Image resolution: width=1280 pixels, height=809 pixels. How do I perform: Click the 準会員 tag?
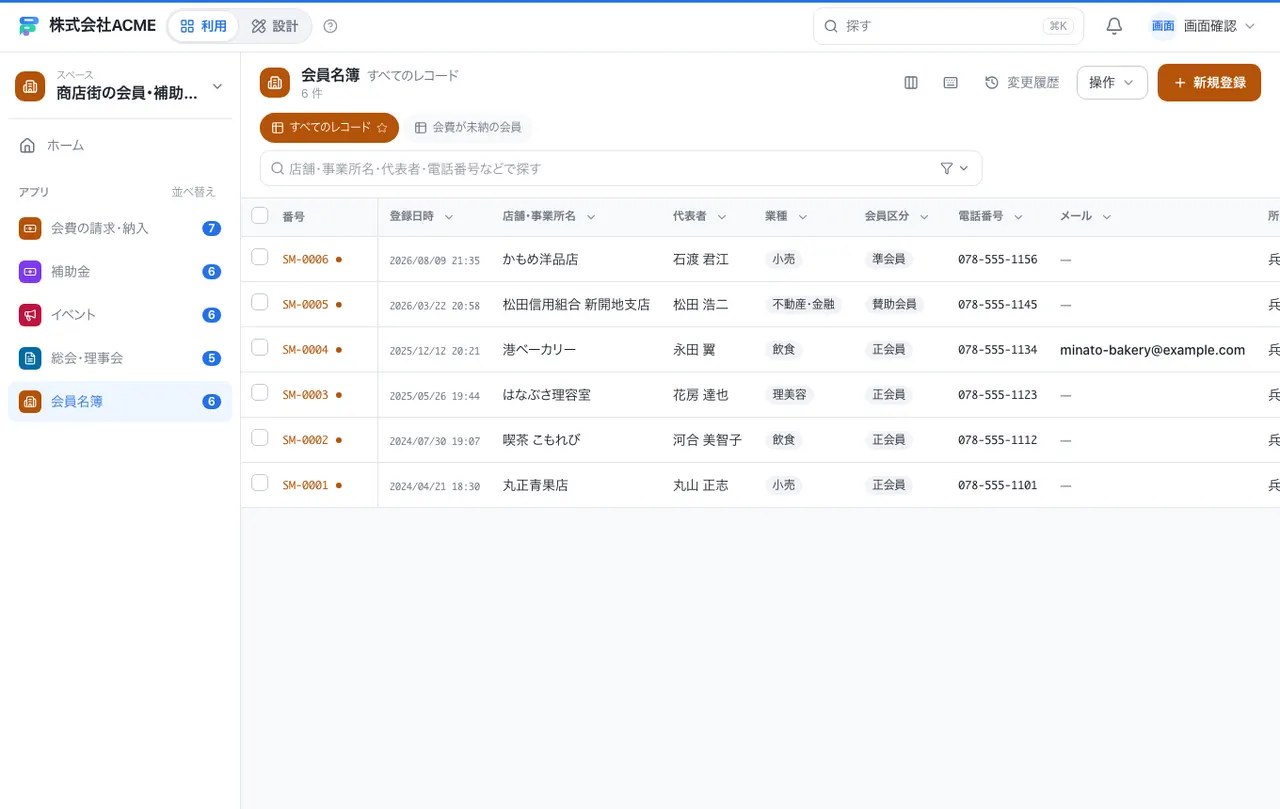889,259
